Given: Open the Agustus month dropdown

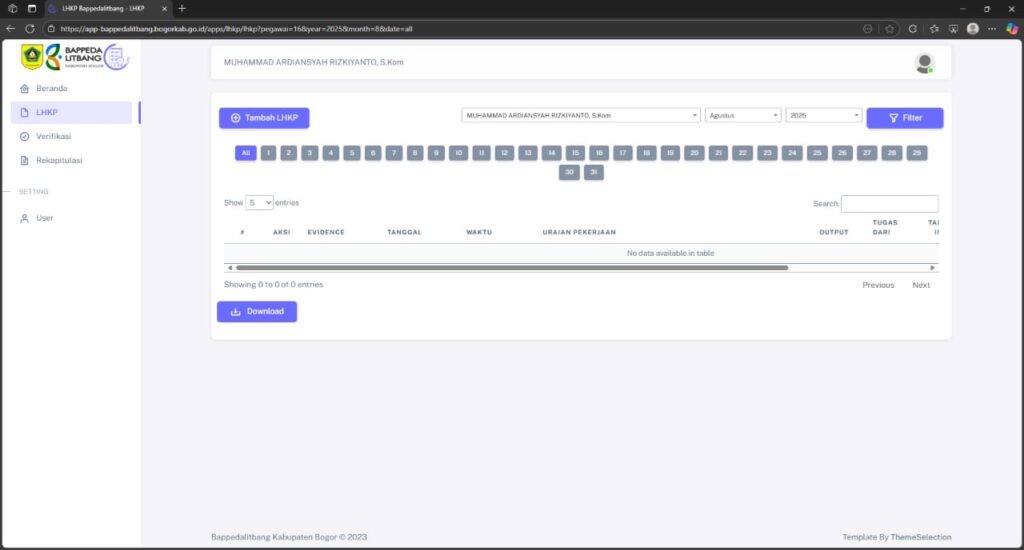Looking at the screenshot, I should (x=743, y=116).
